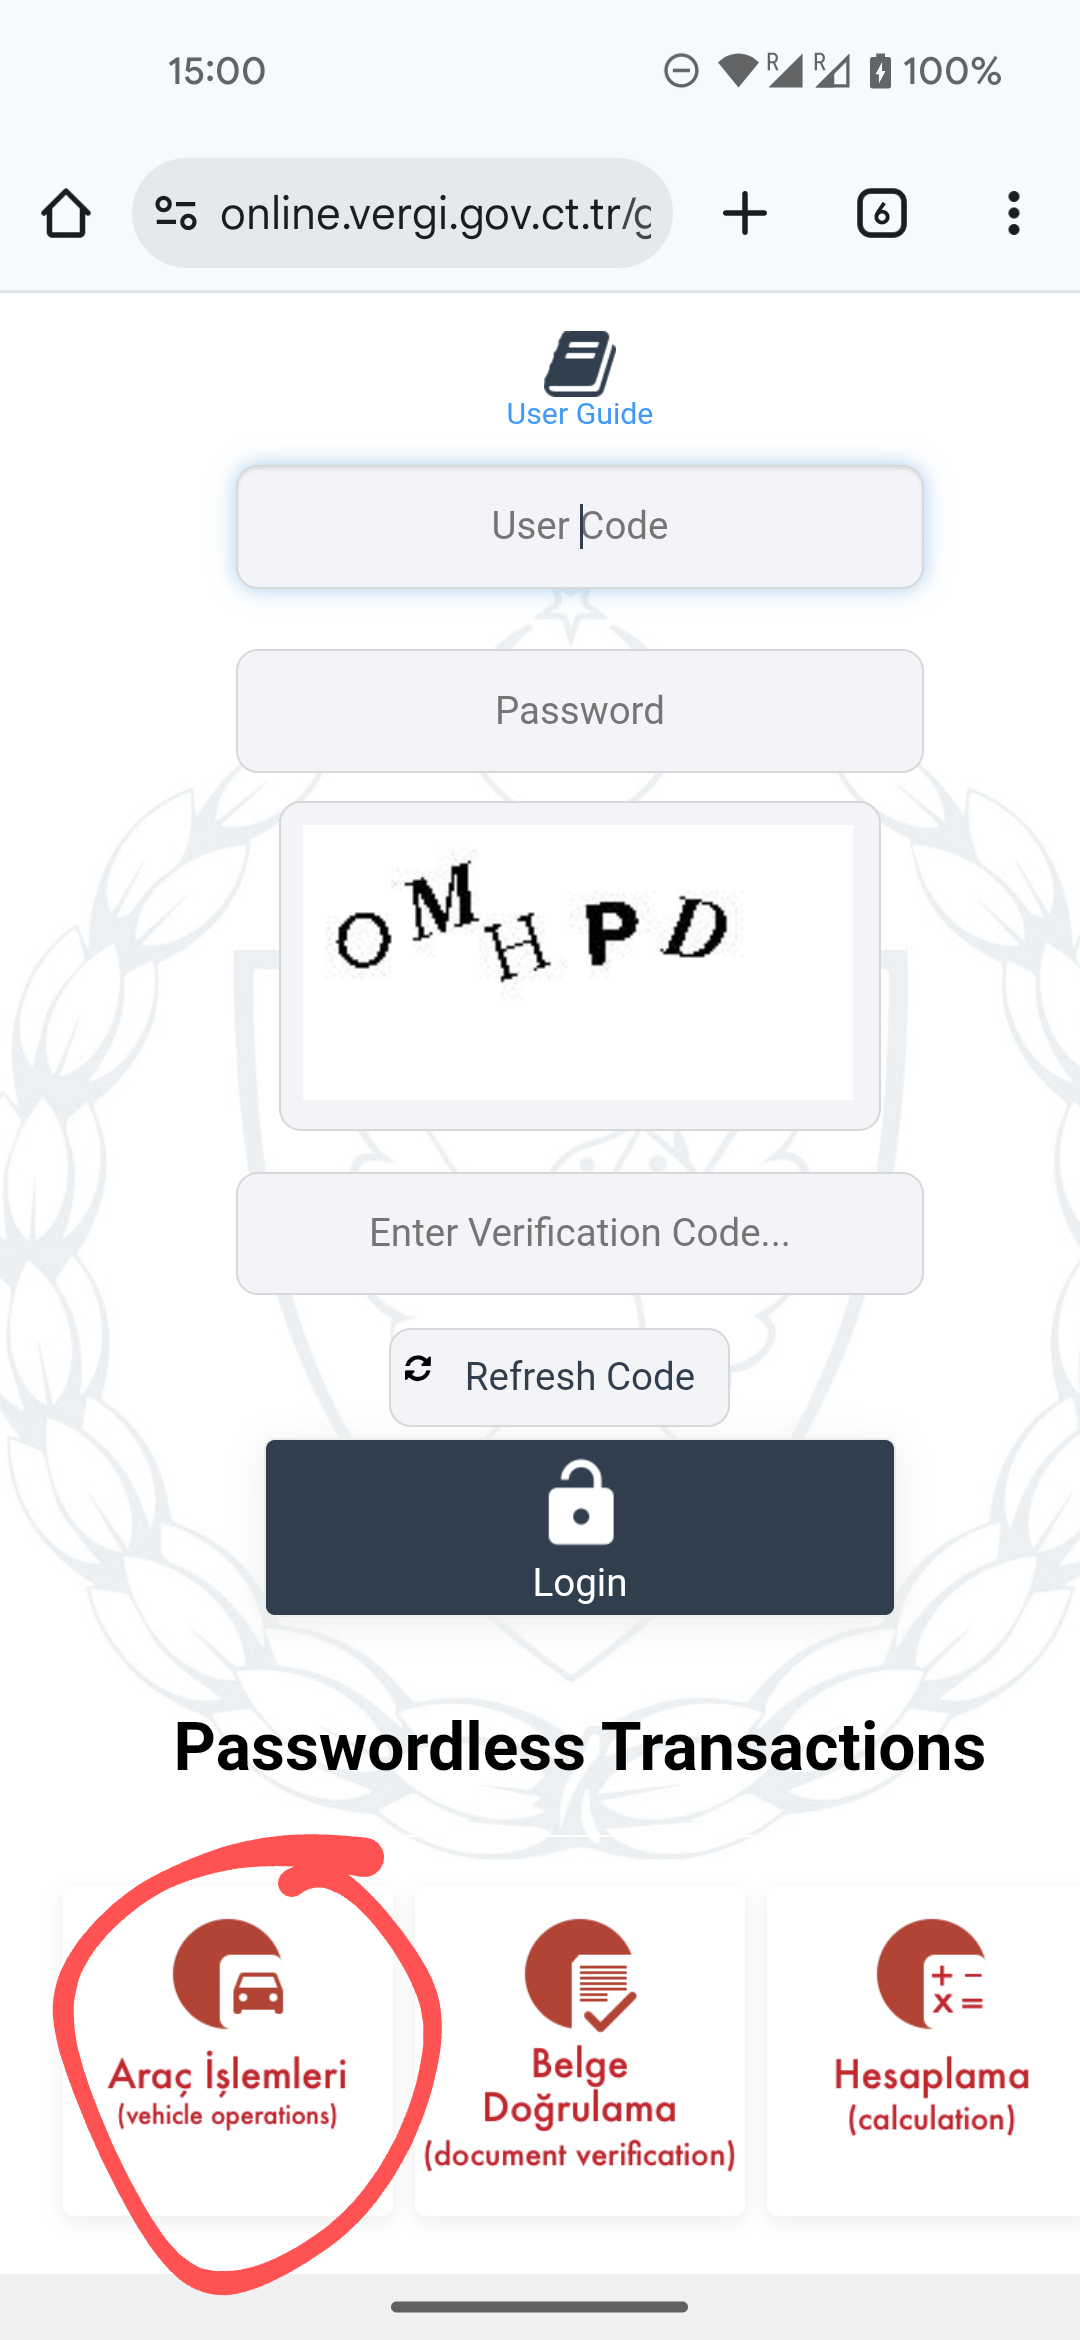
Task: Focus the User Code field
Action: 579,527
